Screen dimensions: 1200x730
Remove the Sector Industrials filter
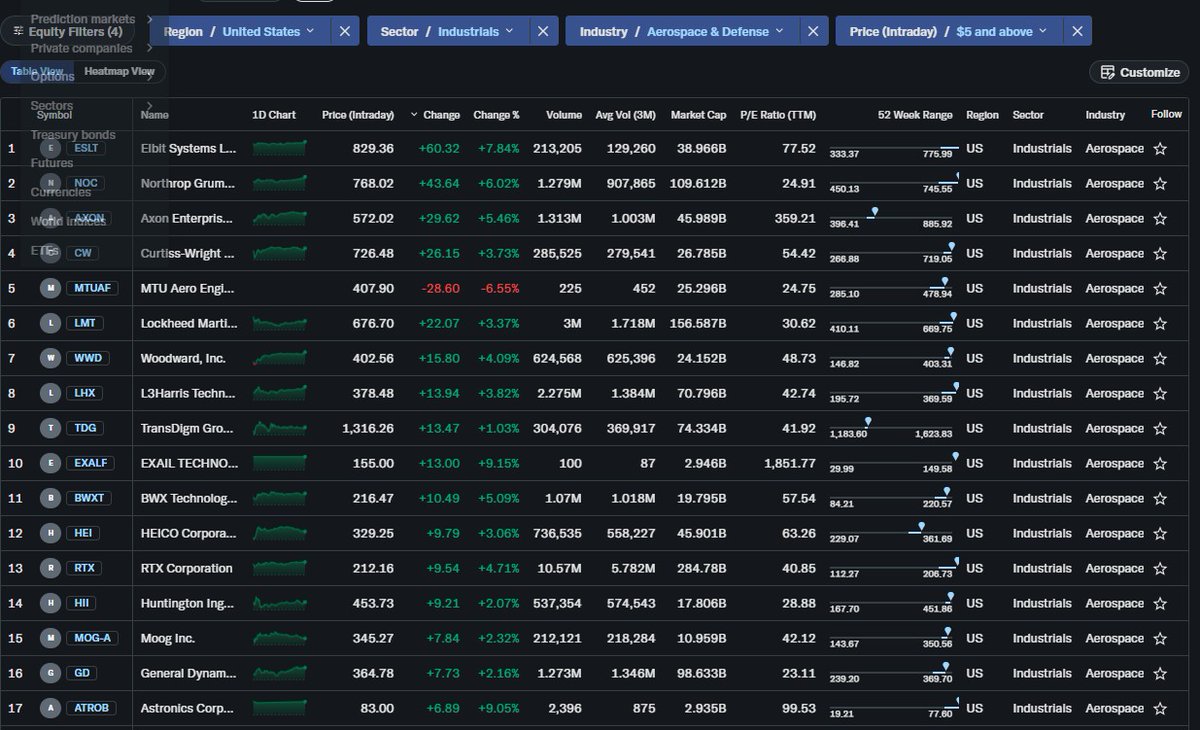(542, 31)
